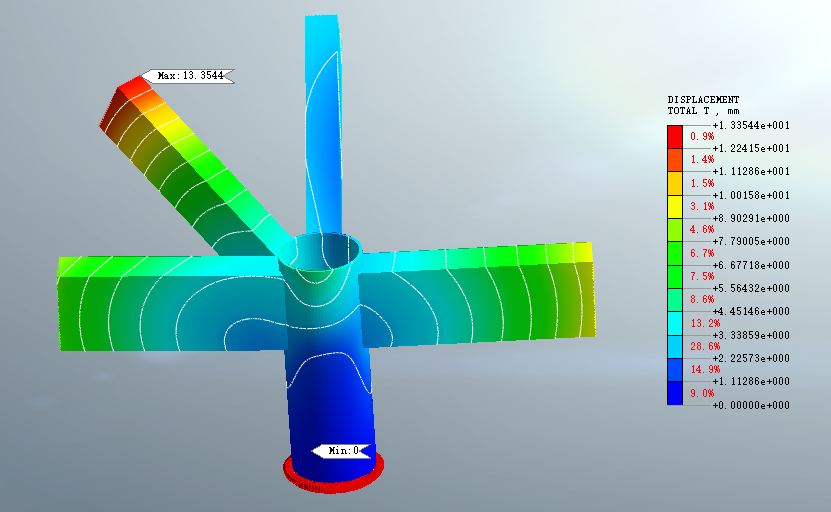Click the DISPLACEMENT legend title
This screenshot has height=512, width=831.
click(703, 100)
